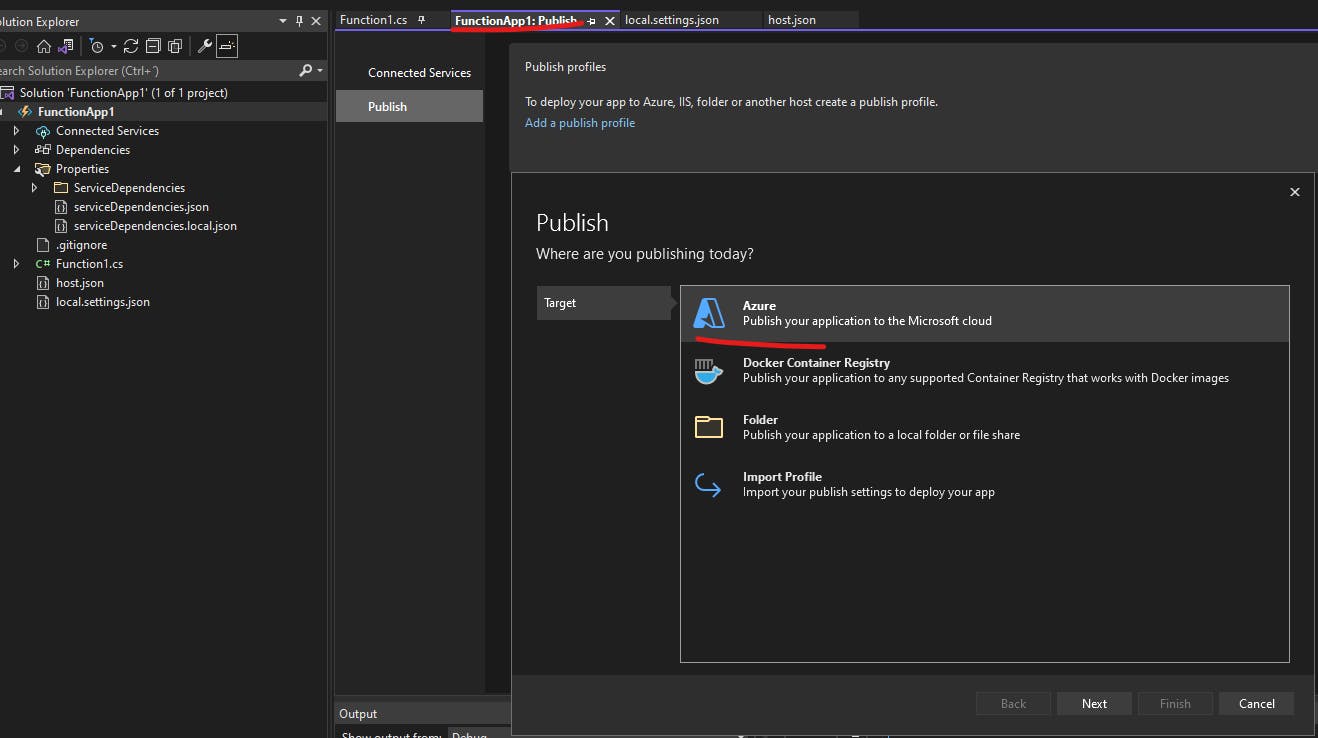Click the Show All Files icon
The height and width of the screenshot is (738, 1318).
pos(175,46)
